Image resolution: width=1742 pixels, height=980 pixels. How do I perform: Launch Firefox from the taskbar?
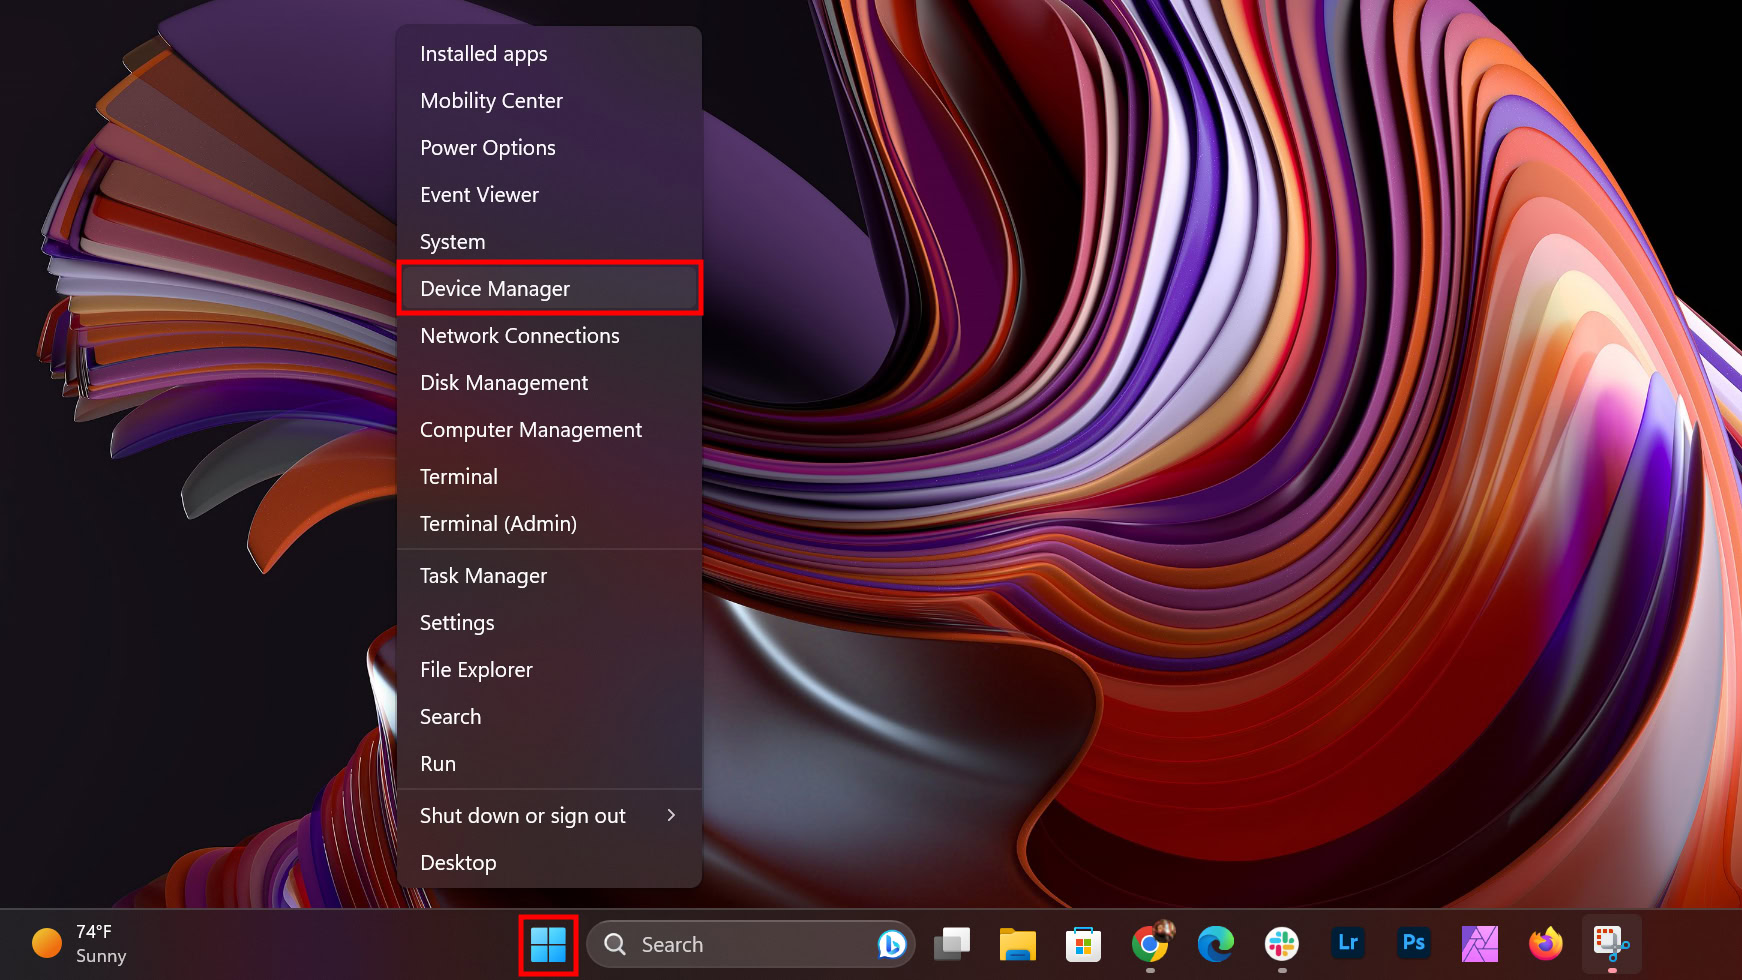tap(1546, 943)
